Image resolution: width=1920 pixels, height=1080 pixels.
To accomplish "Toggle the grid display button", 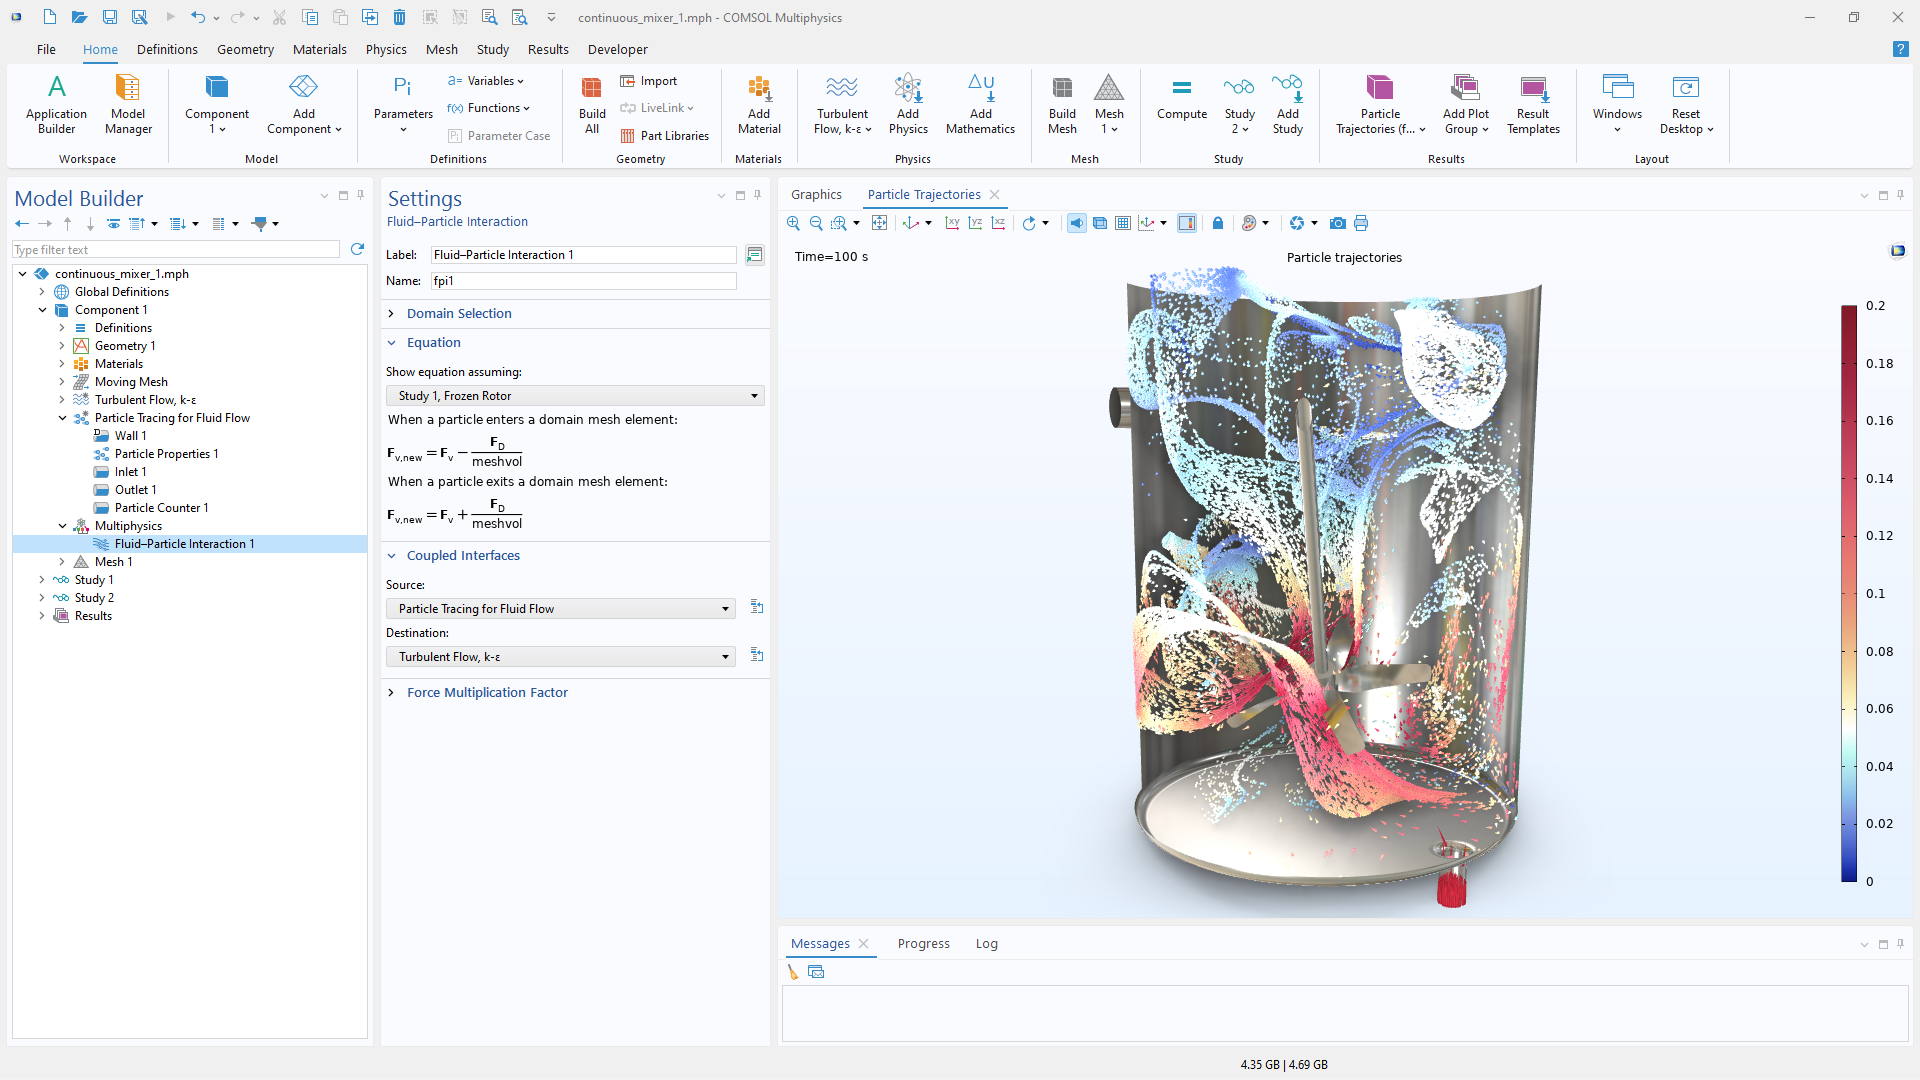I will (1122, 223).
